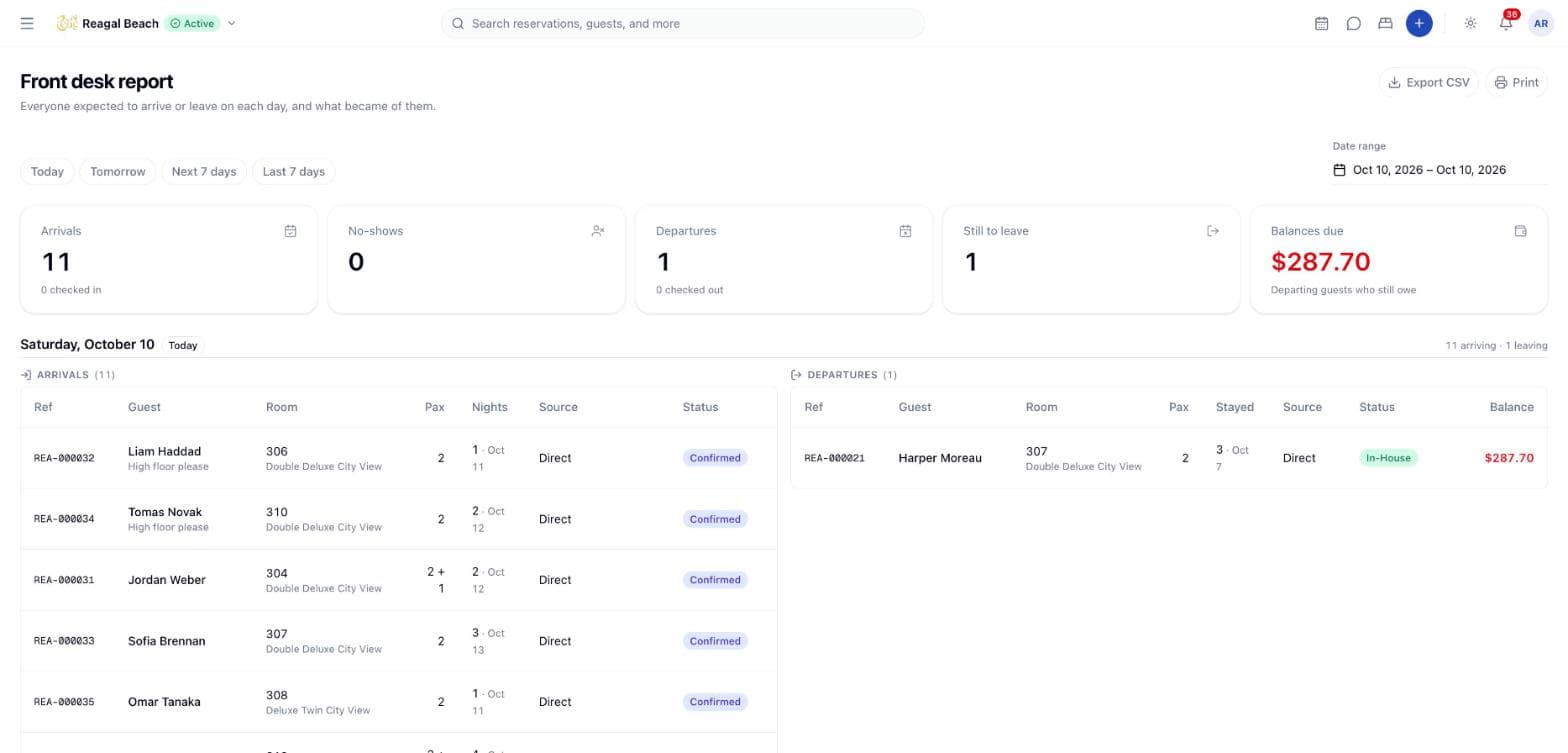Select the Tomorrow quick filter
This screenshot has width=1568, height=753.
pos(118,171)
